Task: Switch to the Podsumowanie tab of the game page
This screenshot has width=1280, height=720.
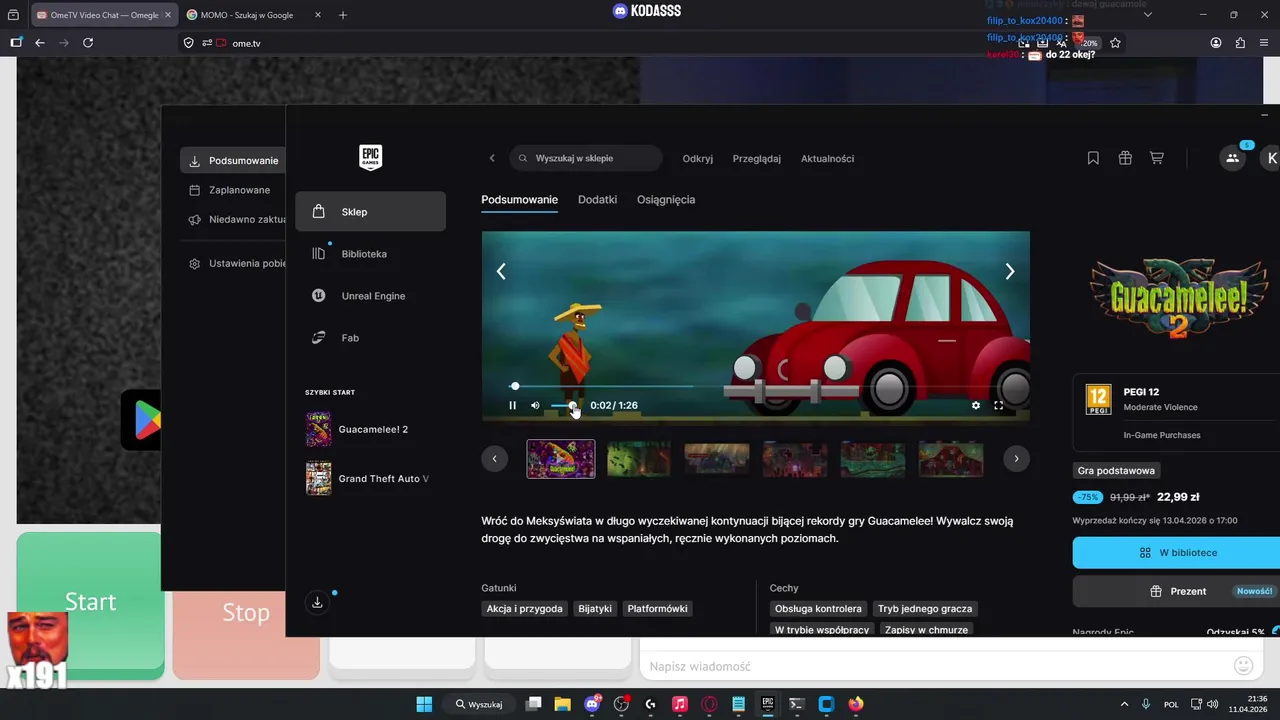Action: point(519,200)
